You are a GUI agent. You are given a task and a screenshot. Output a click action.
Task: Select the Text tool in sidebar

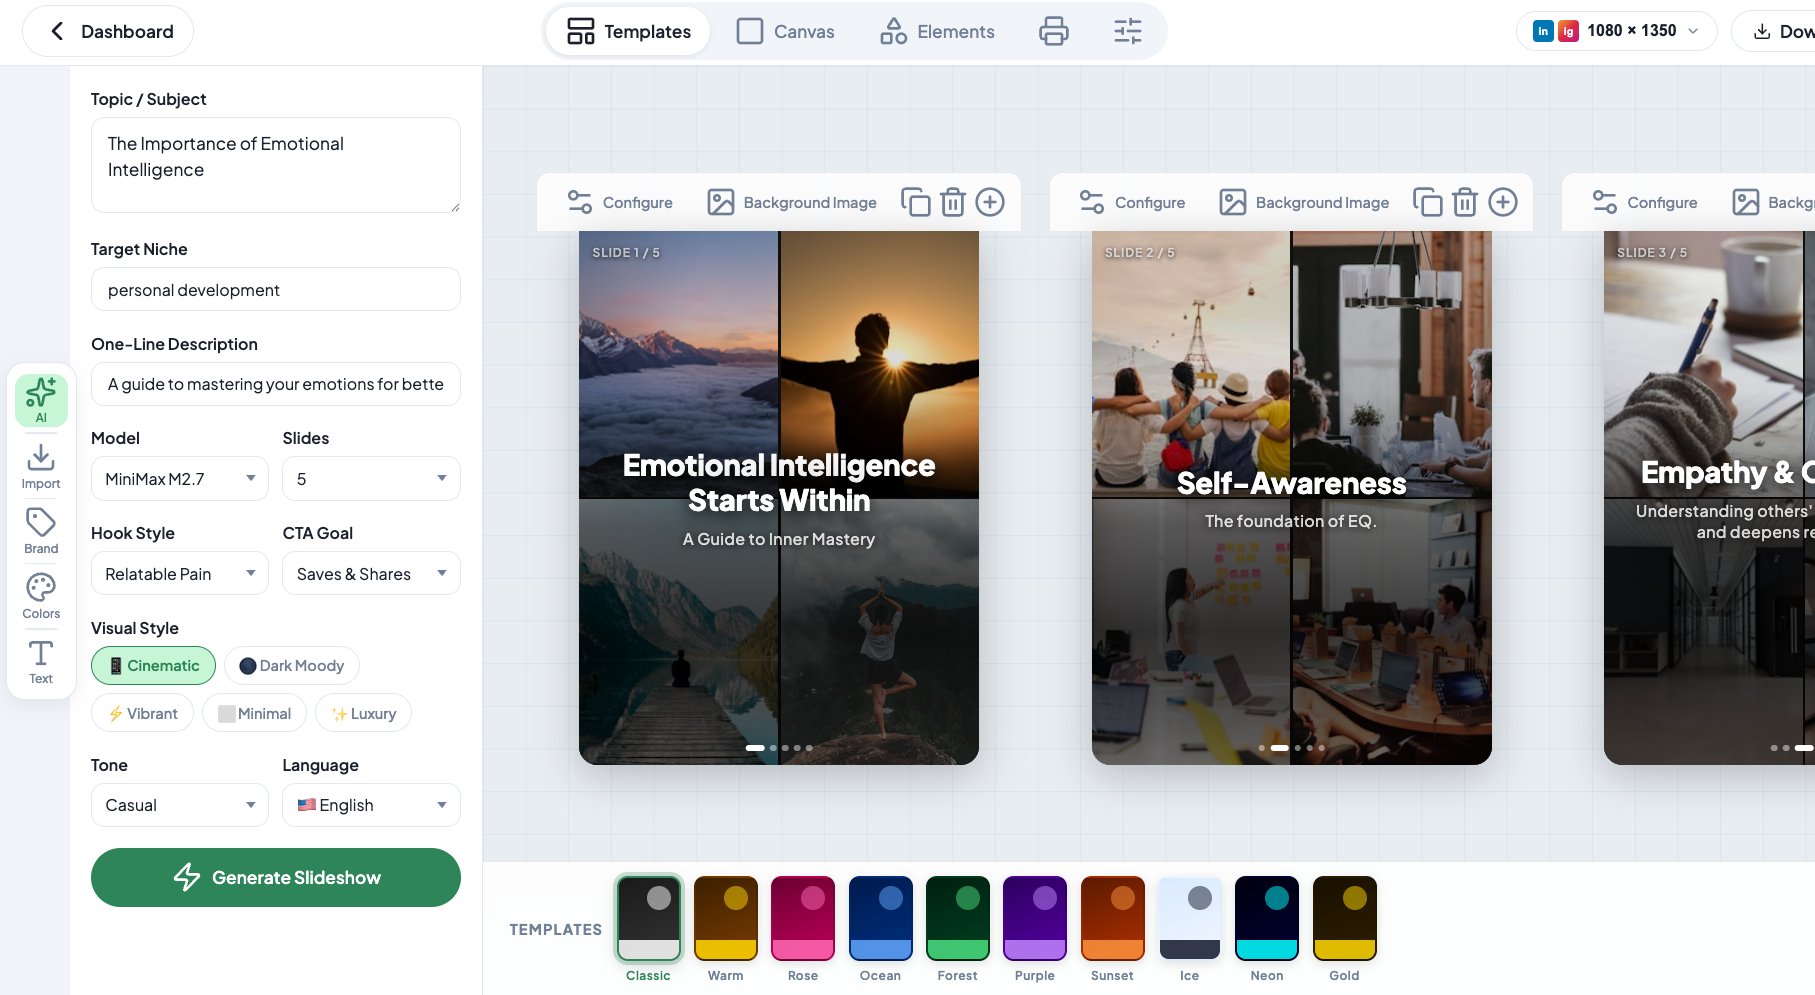click(x=41, y=662)
